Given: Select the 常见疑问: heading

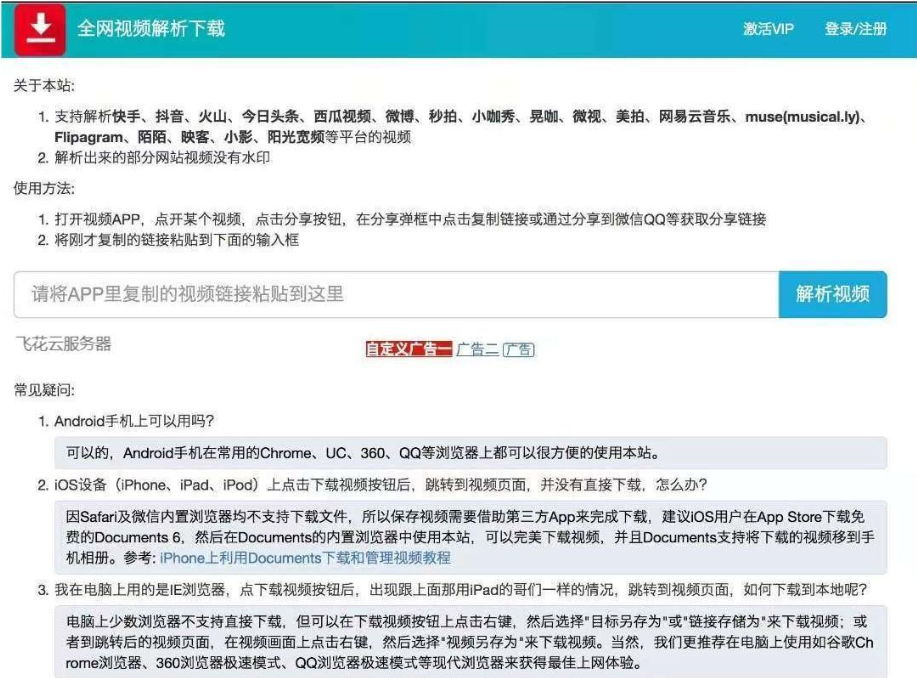Looking at the screenshot, I should tap(44, 390).
